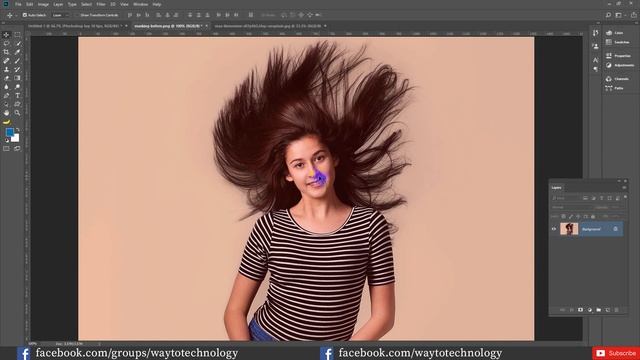Reset default foreground/background colors icon

tap(7, 140)
